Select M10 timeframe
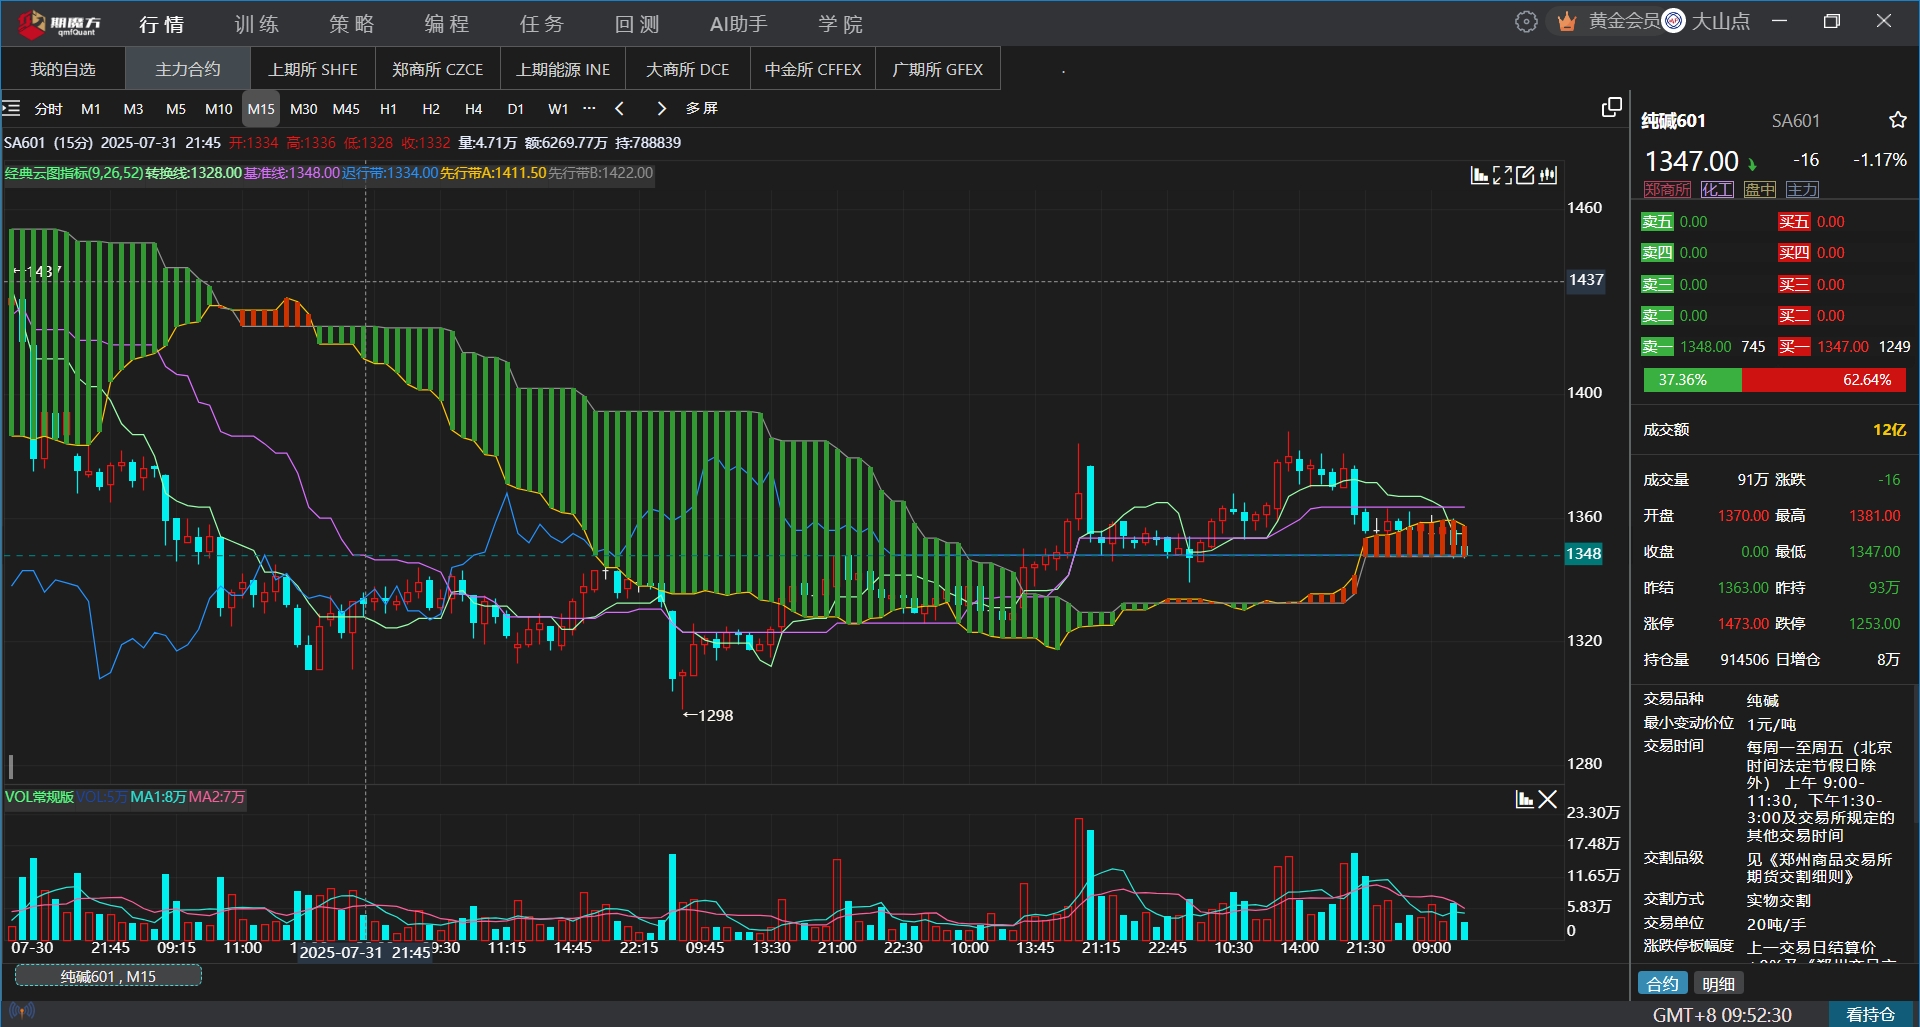1920x1027 pixels. click(x=218, y=109)
